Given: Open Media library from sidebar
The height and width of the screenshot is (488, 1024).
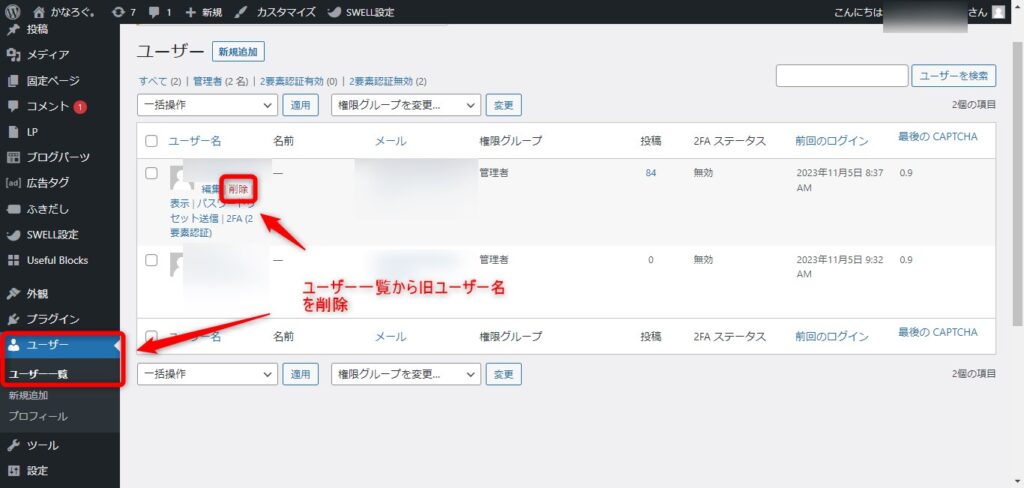Looking at the screenshot, I should coord(47,54).
